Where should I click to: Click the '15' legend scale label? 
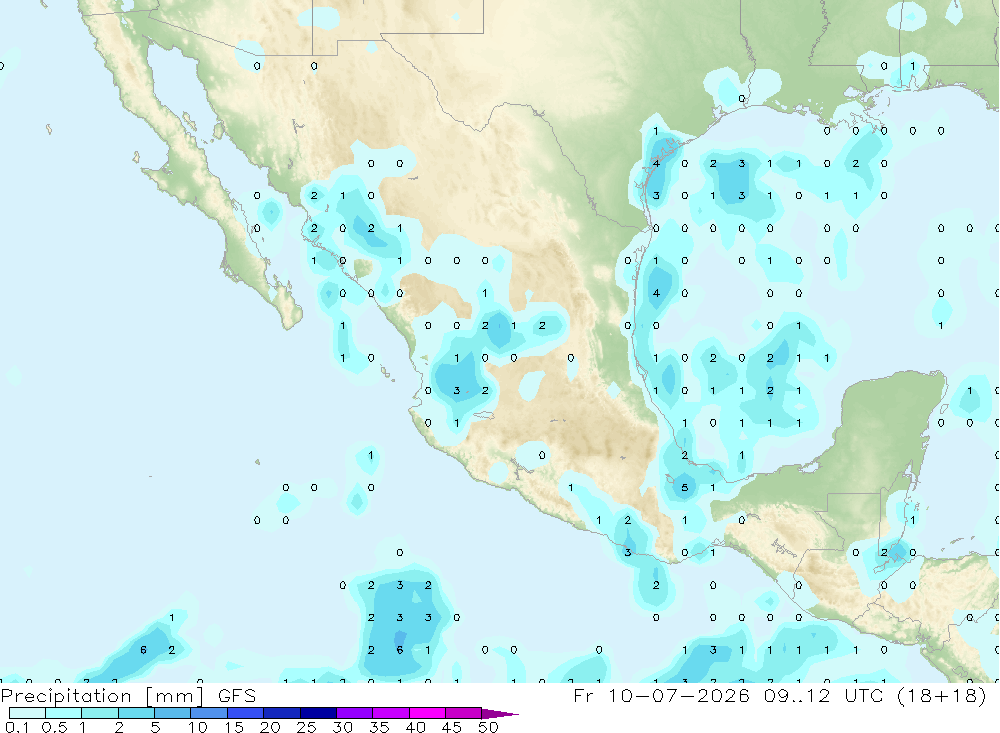(234, 727)
